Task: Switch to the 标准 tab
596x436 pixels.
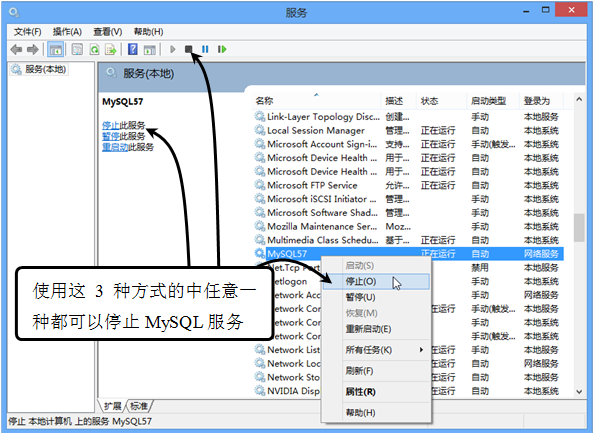Action: pos(139,406)
